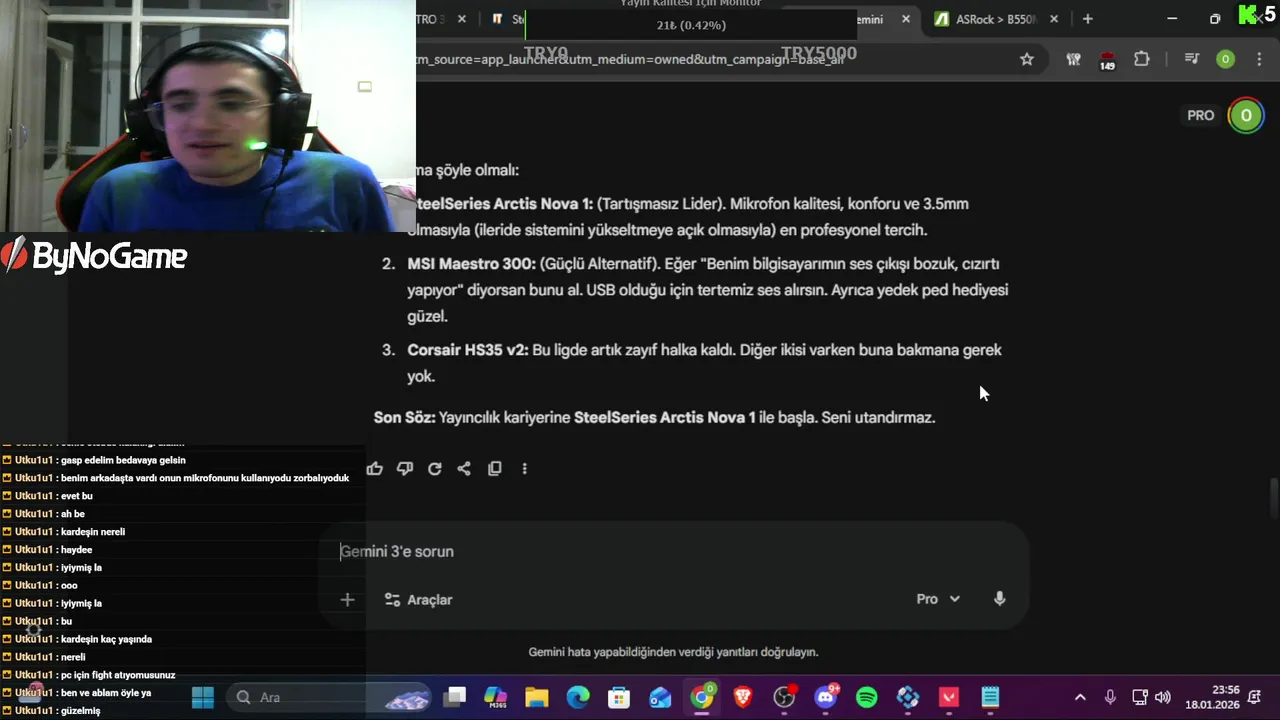Open Microsoft Store from taskbar
1280x720 pixels.
[619, 697]
